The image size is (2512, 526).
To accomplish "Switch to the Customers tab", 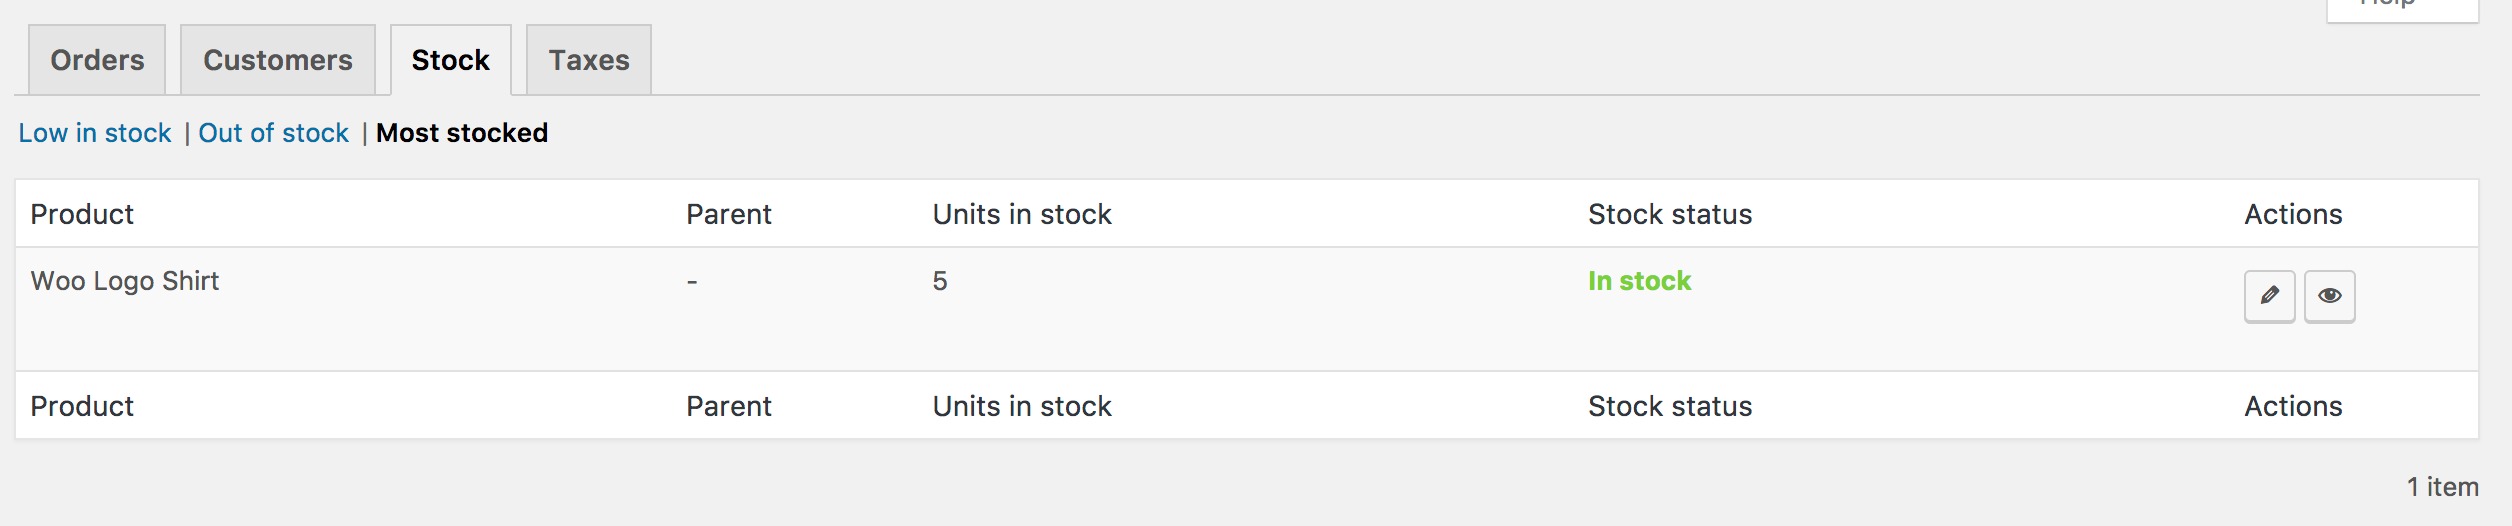I will [278, 60].
